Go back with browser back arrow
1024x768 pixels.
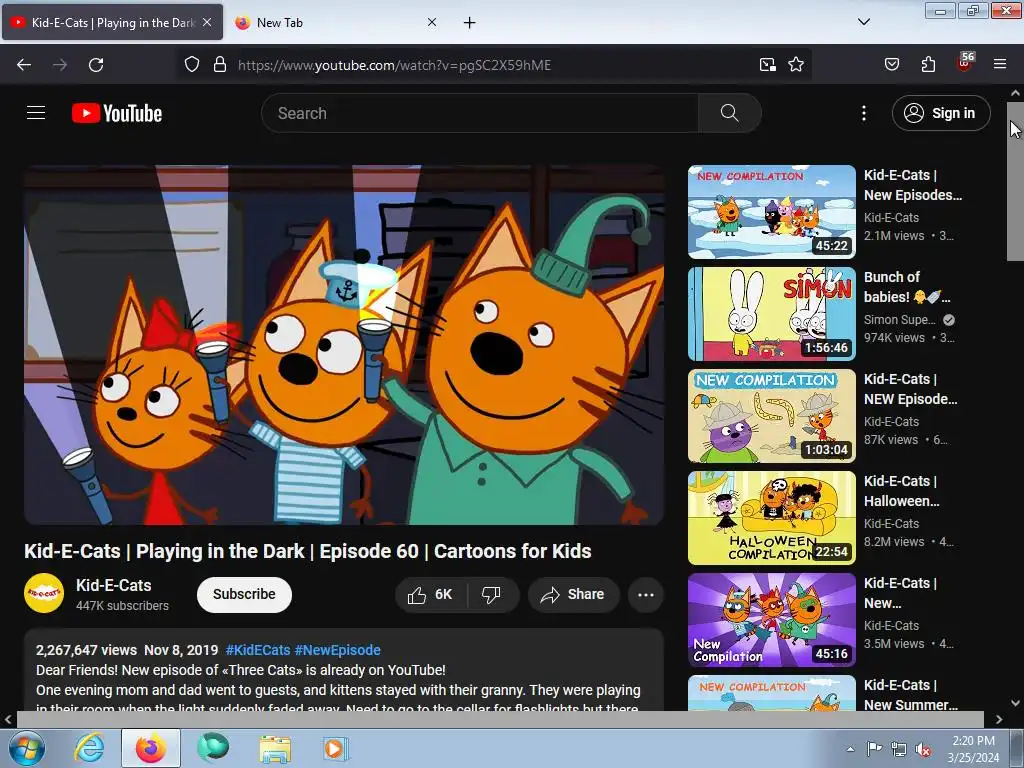tap(24, 65)
